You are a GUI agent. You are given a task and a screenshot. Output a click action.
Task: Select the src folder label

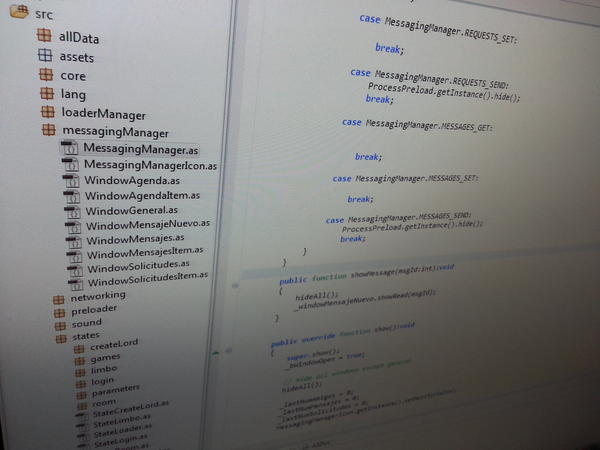pos(44,14)
